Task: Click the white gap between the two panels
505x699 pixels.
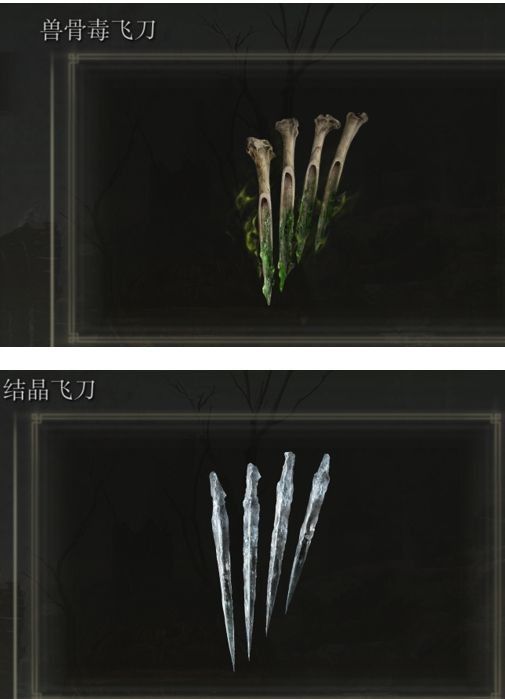Action: tap(252, 358)
